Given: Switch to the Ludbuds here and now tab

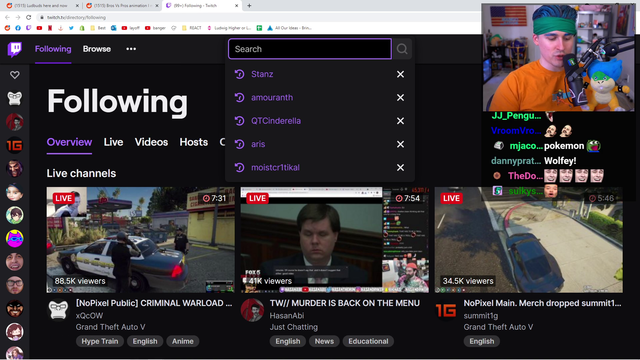Looking at the screenshot, I should (x=41, y=6).
